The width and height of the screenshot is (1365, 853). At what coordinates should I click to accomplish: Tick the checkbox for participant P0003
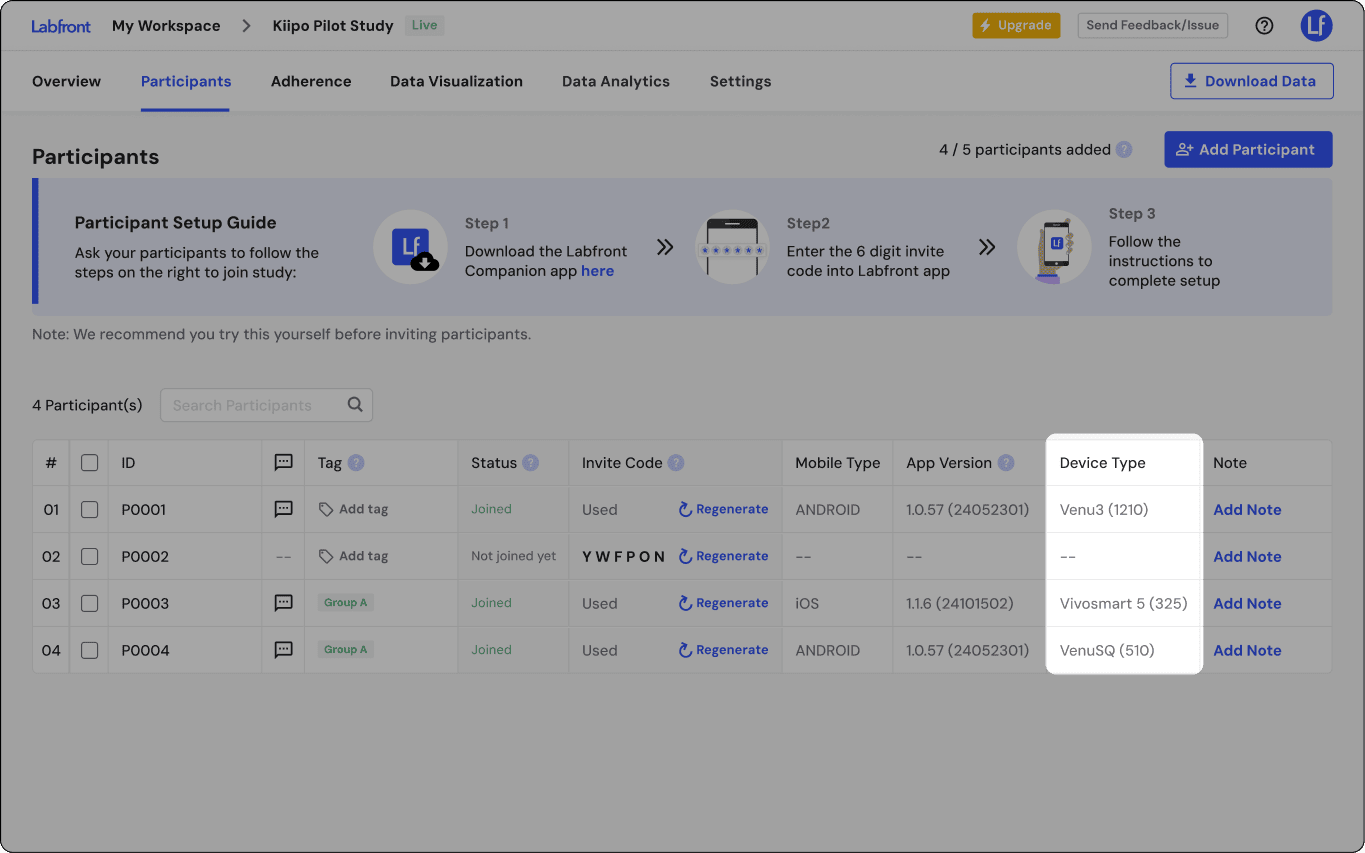pyautogui.click(x=89, y=603)
